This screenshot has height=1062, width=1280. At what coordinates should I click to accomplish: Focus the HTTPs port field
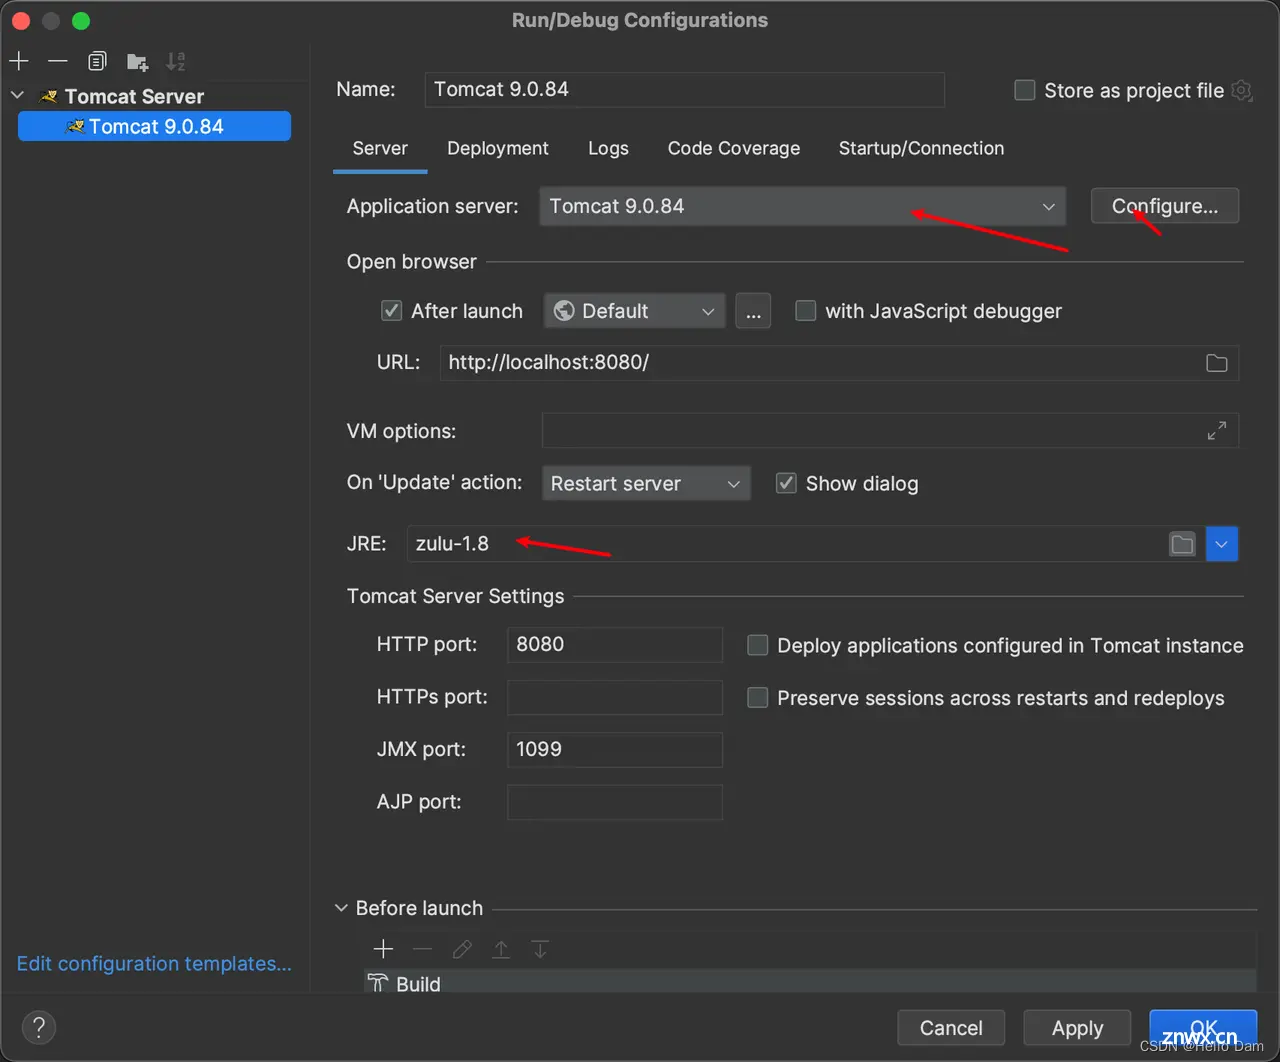click(615, 698)
